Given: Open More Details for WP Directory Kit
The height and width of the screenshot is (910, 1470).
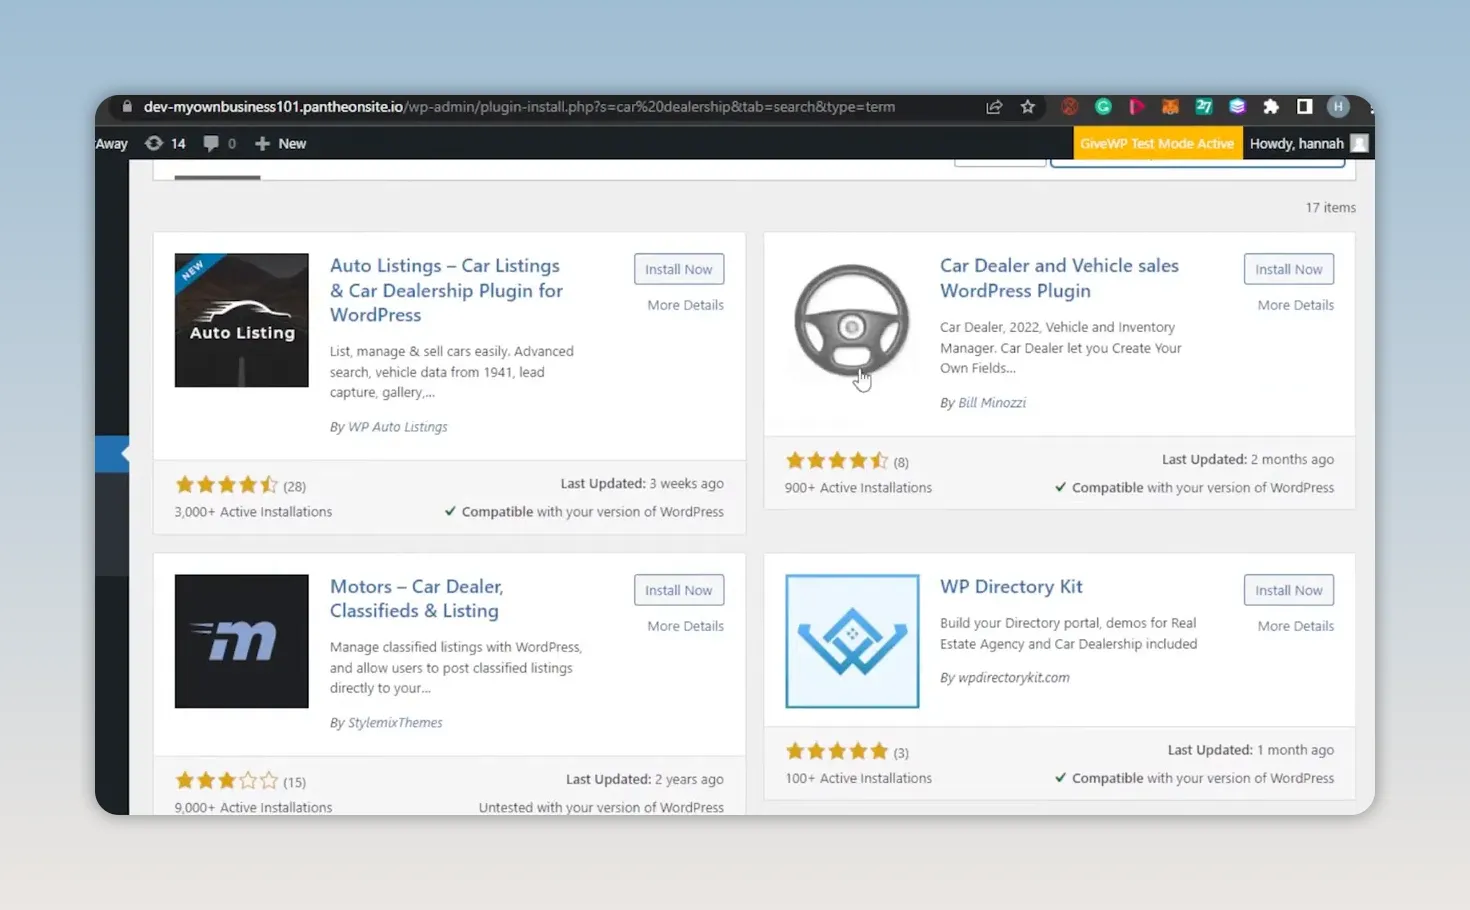Looking at the screenshot, I should (x=1295, y=626).
